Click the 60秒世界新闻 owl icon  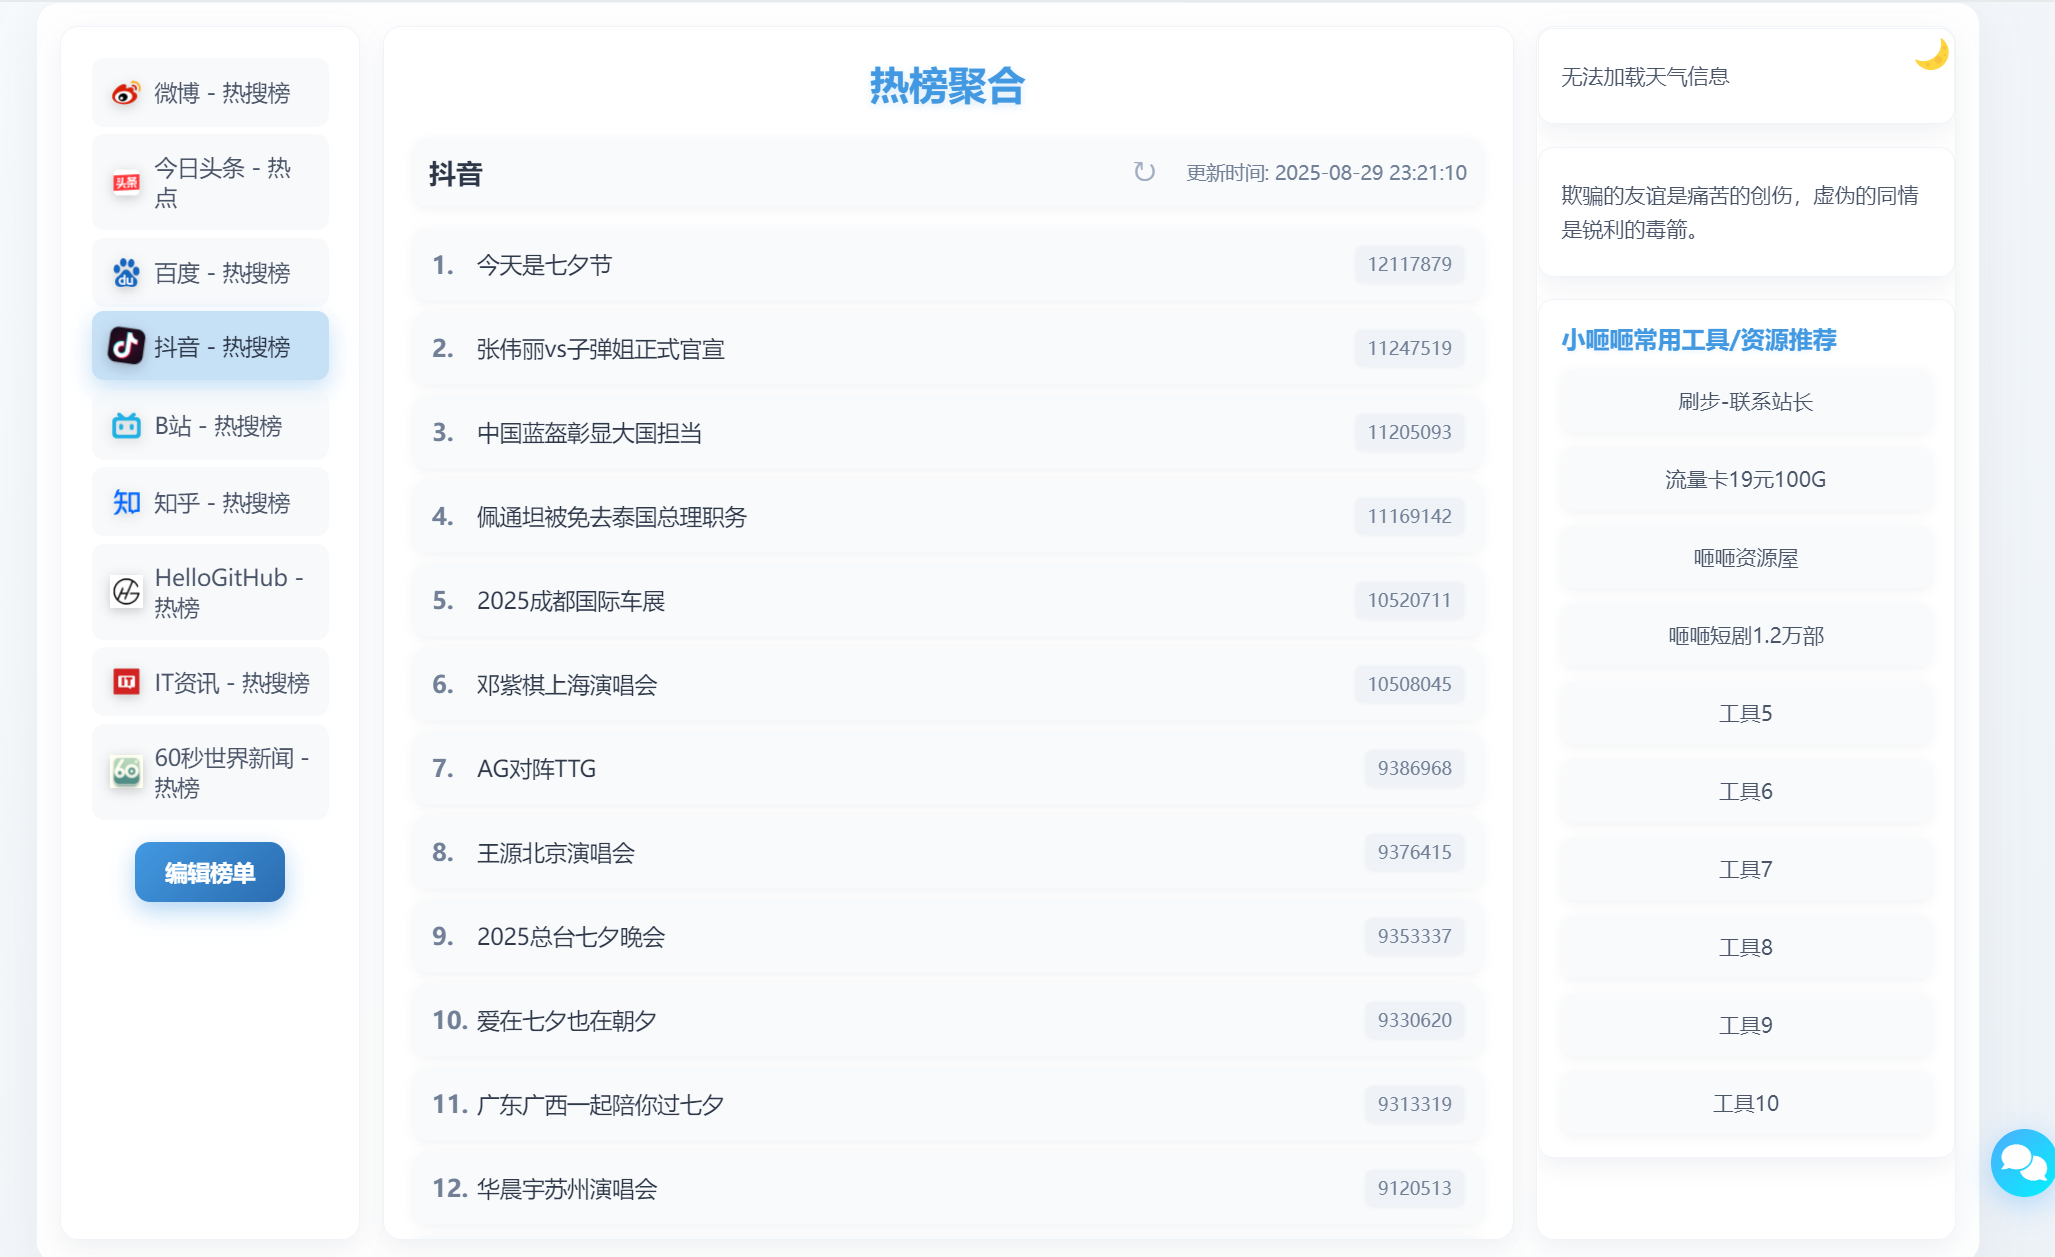point(126,772)
